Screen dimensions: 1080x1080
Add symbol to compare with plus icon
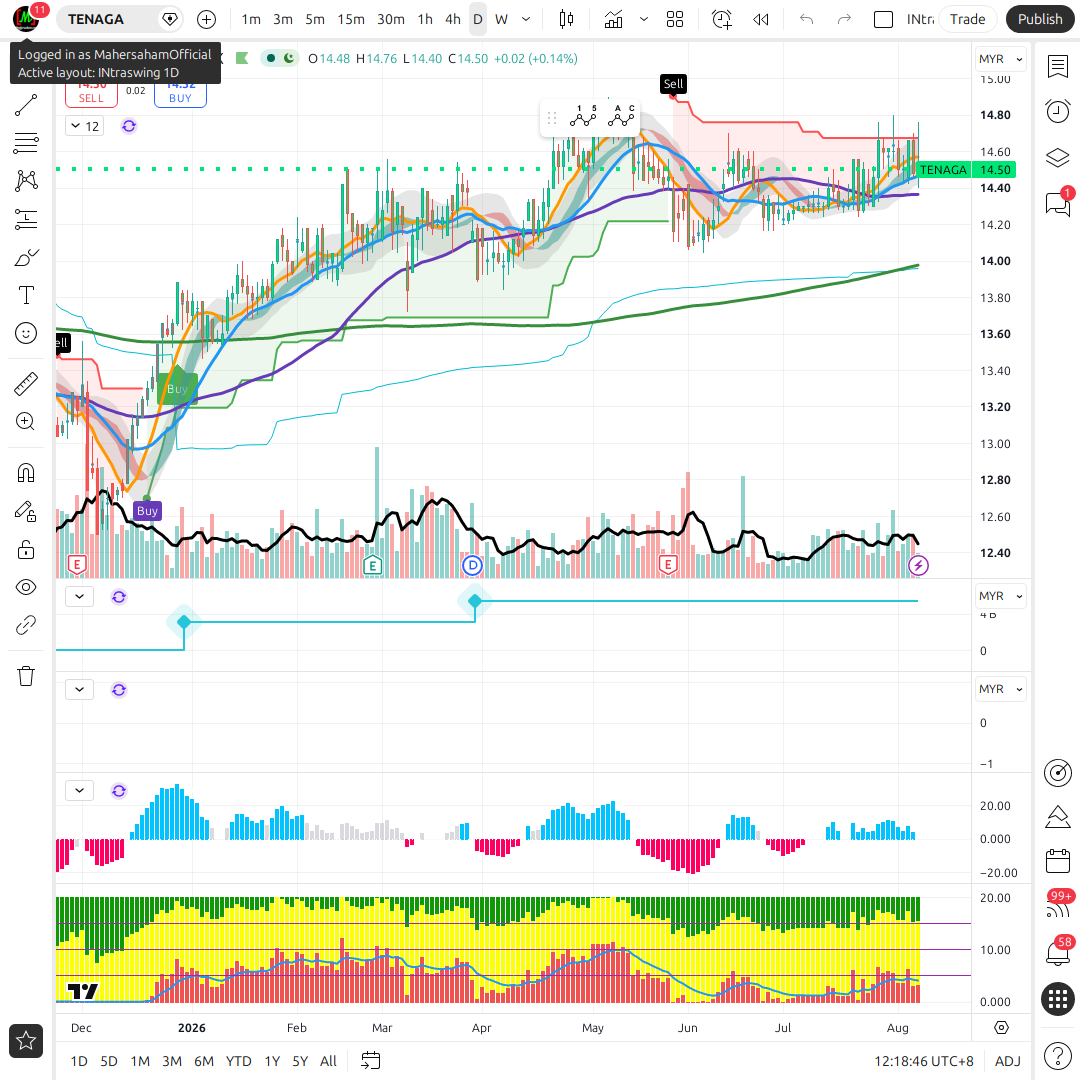tap(207, 19)
